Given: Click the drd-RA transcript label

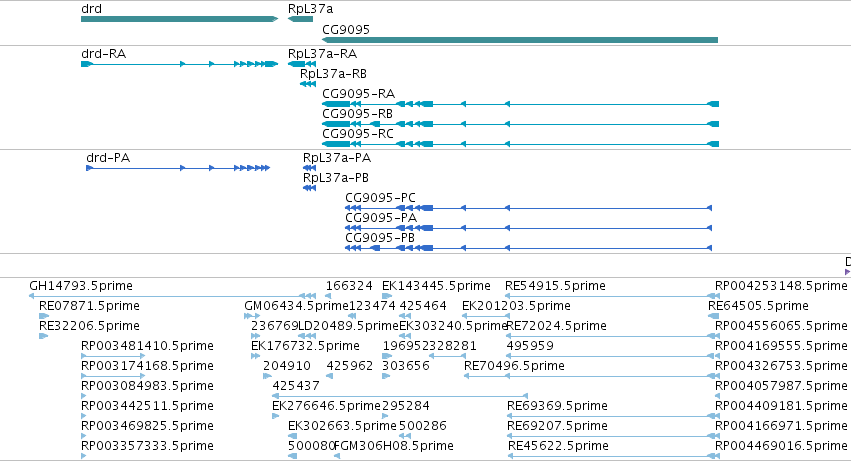Looking at the screenshot, I should pyautogui.click(x=104, y=54).
